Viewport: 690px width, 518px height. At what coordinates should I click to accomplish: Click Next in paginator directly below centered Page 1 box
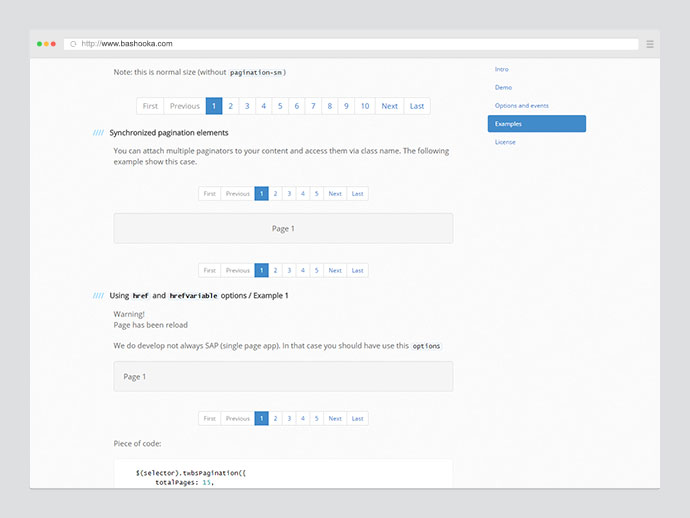335,270
